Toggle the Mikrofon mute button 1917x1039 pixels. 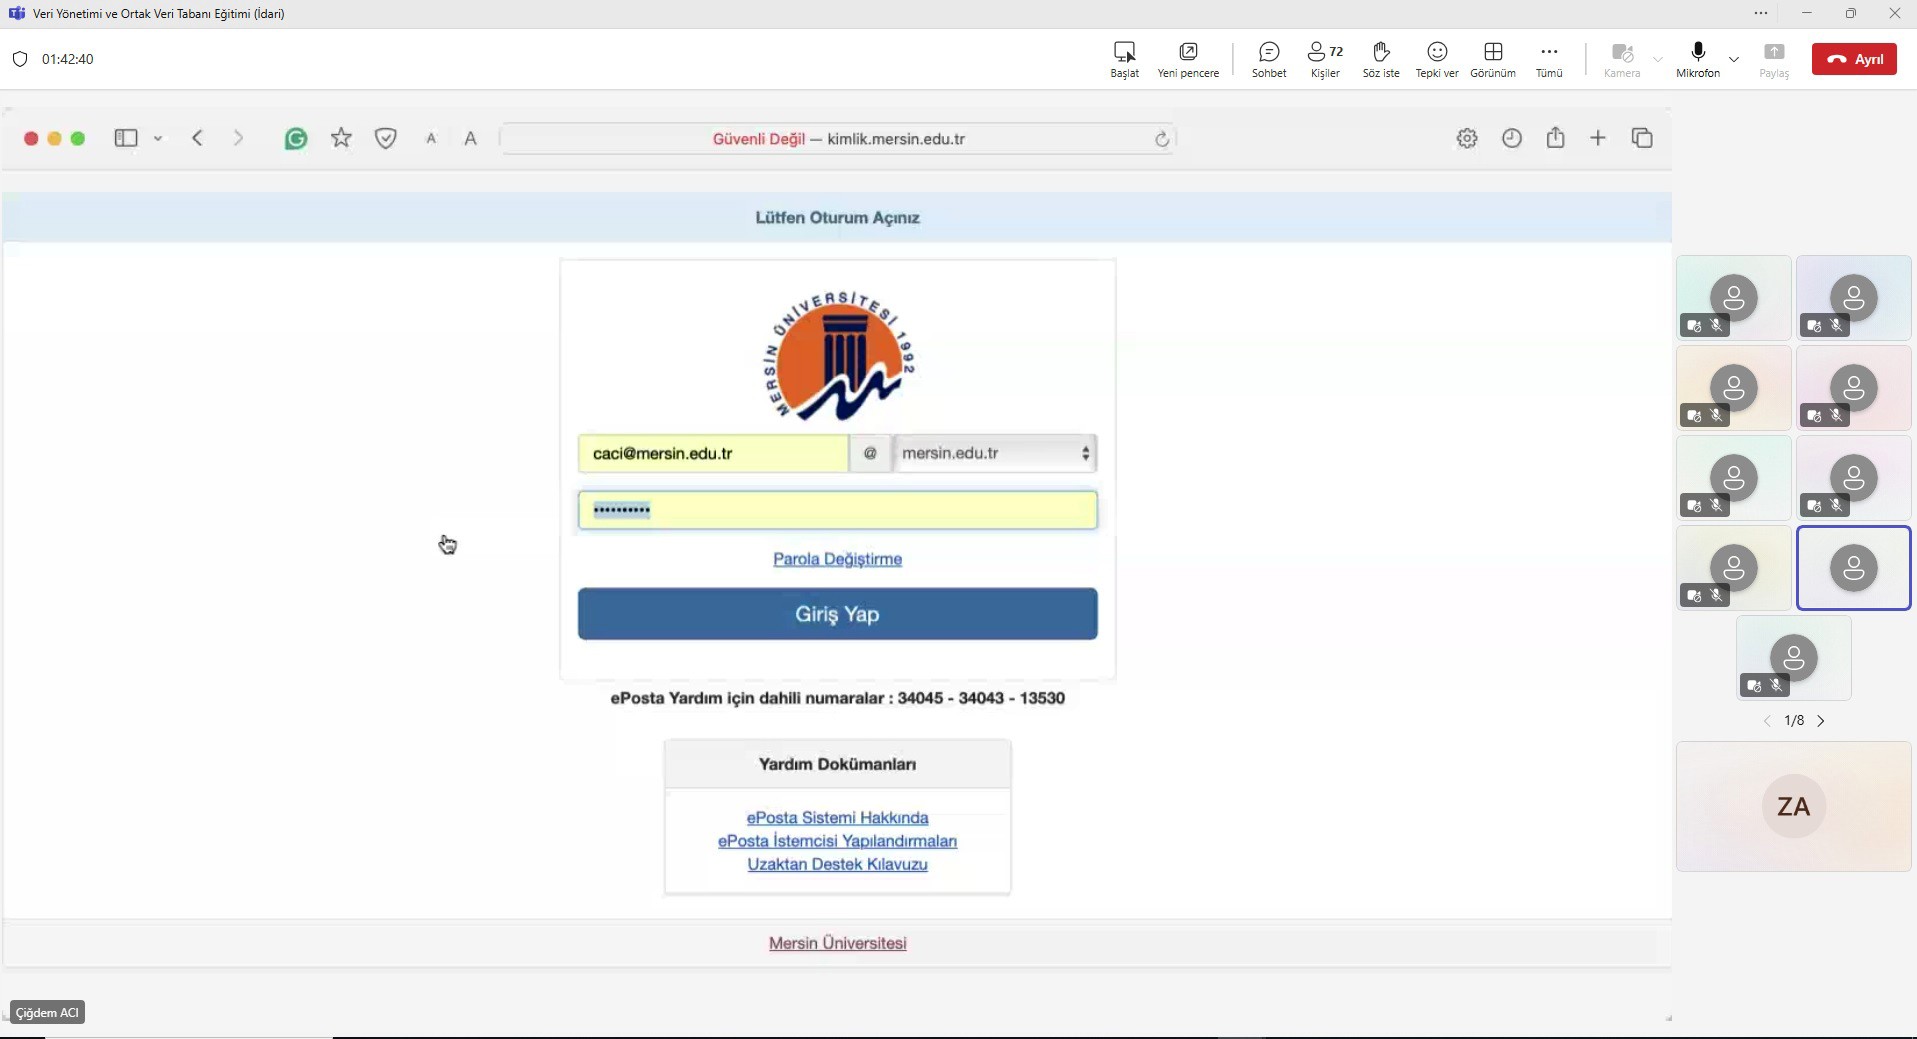click(x=1698, y=59)
